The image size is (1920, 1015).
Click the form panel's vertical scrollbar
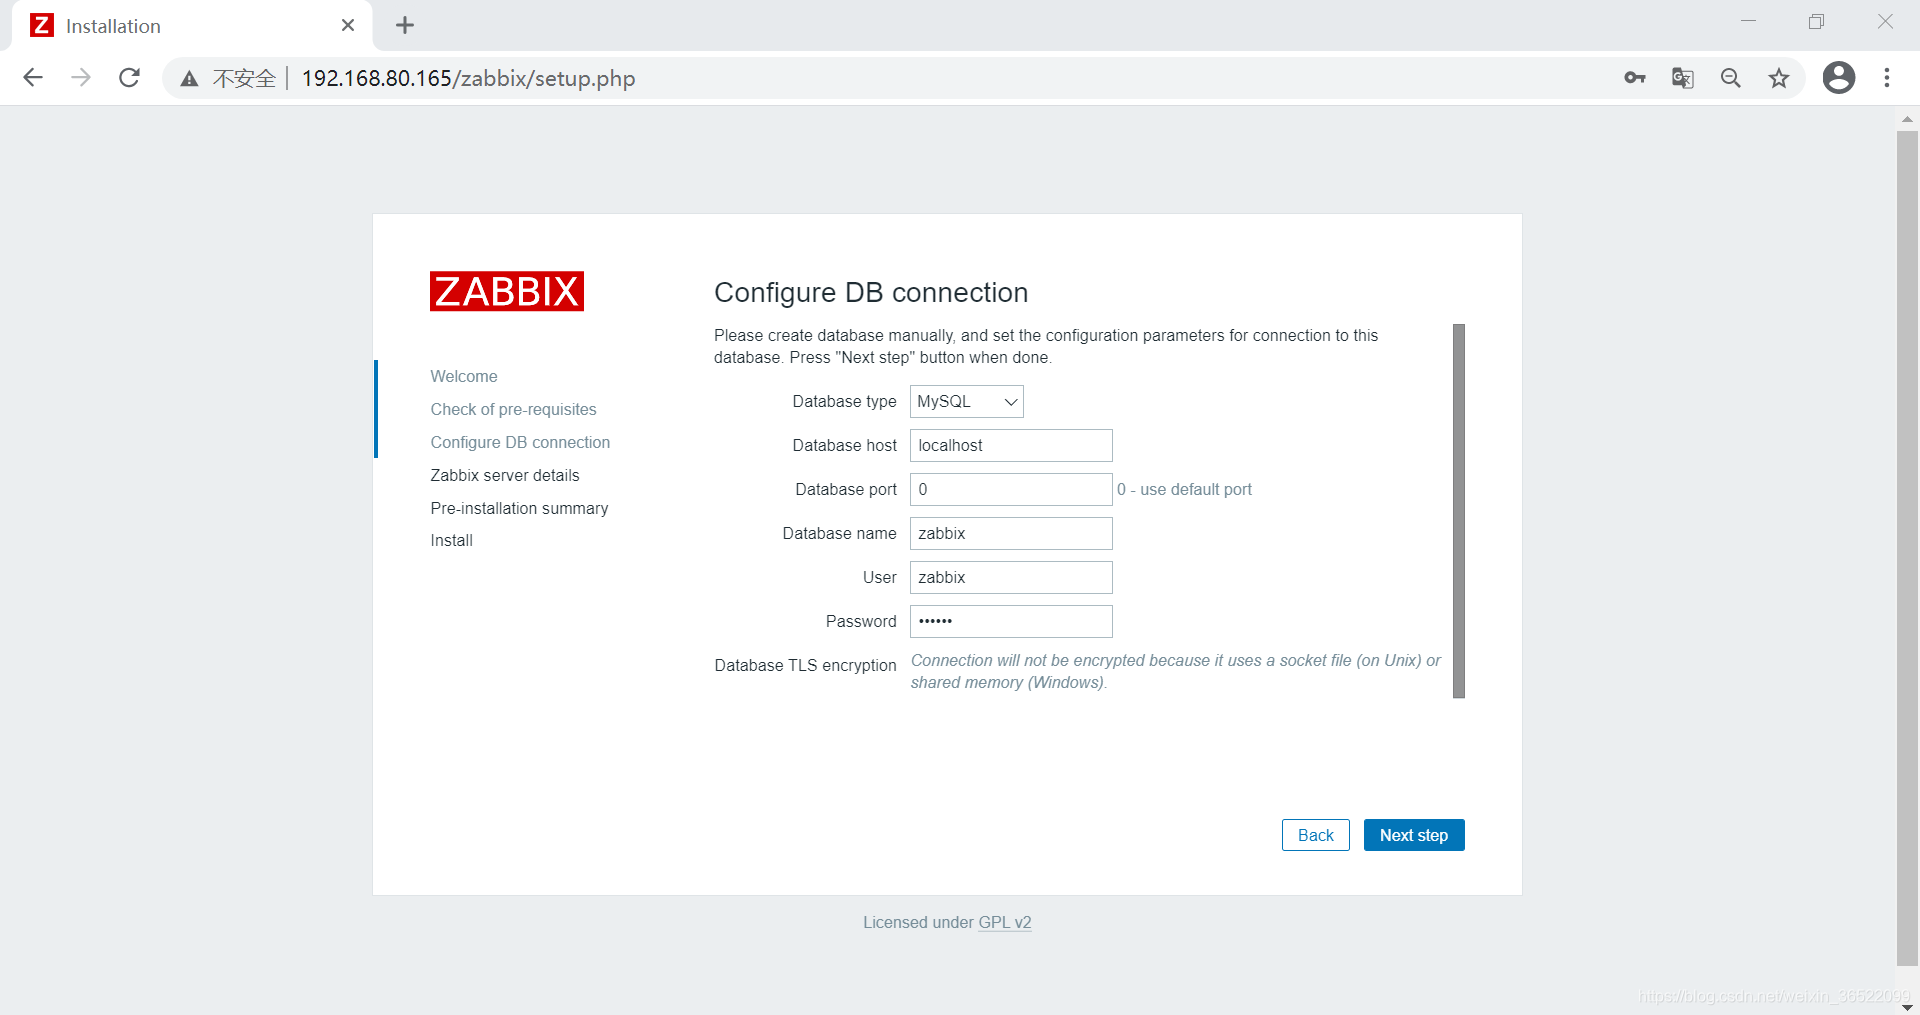(x=1459, y=511)
